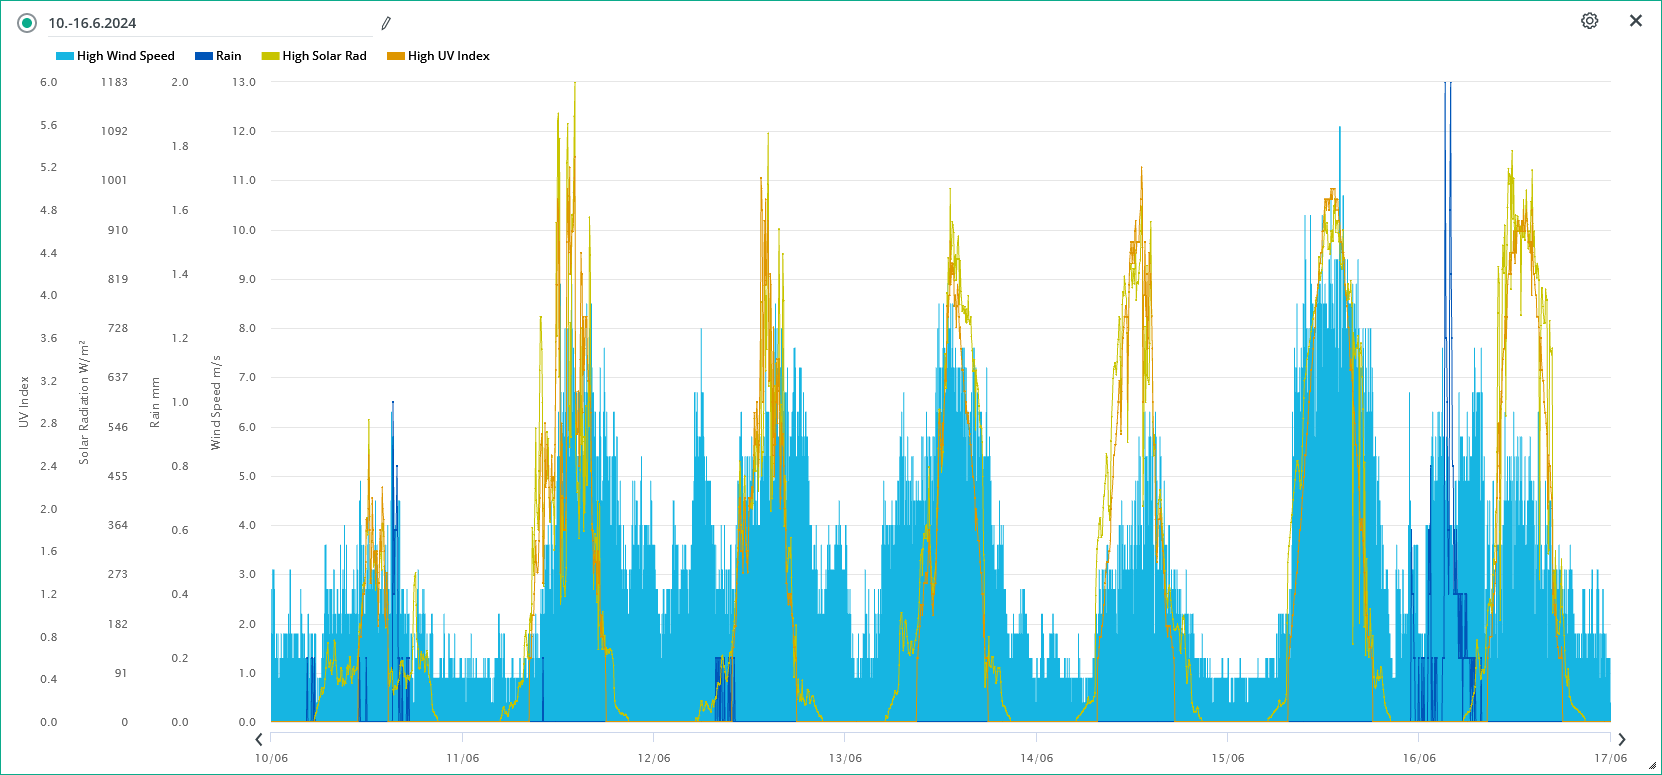Viewport: 1662px width, 775px height.
Task: Open chart settings gear icon
Action: pos(1589,21)
